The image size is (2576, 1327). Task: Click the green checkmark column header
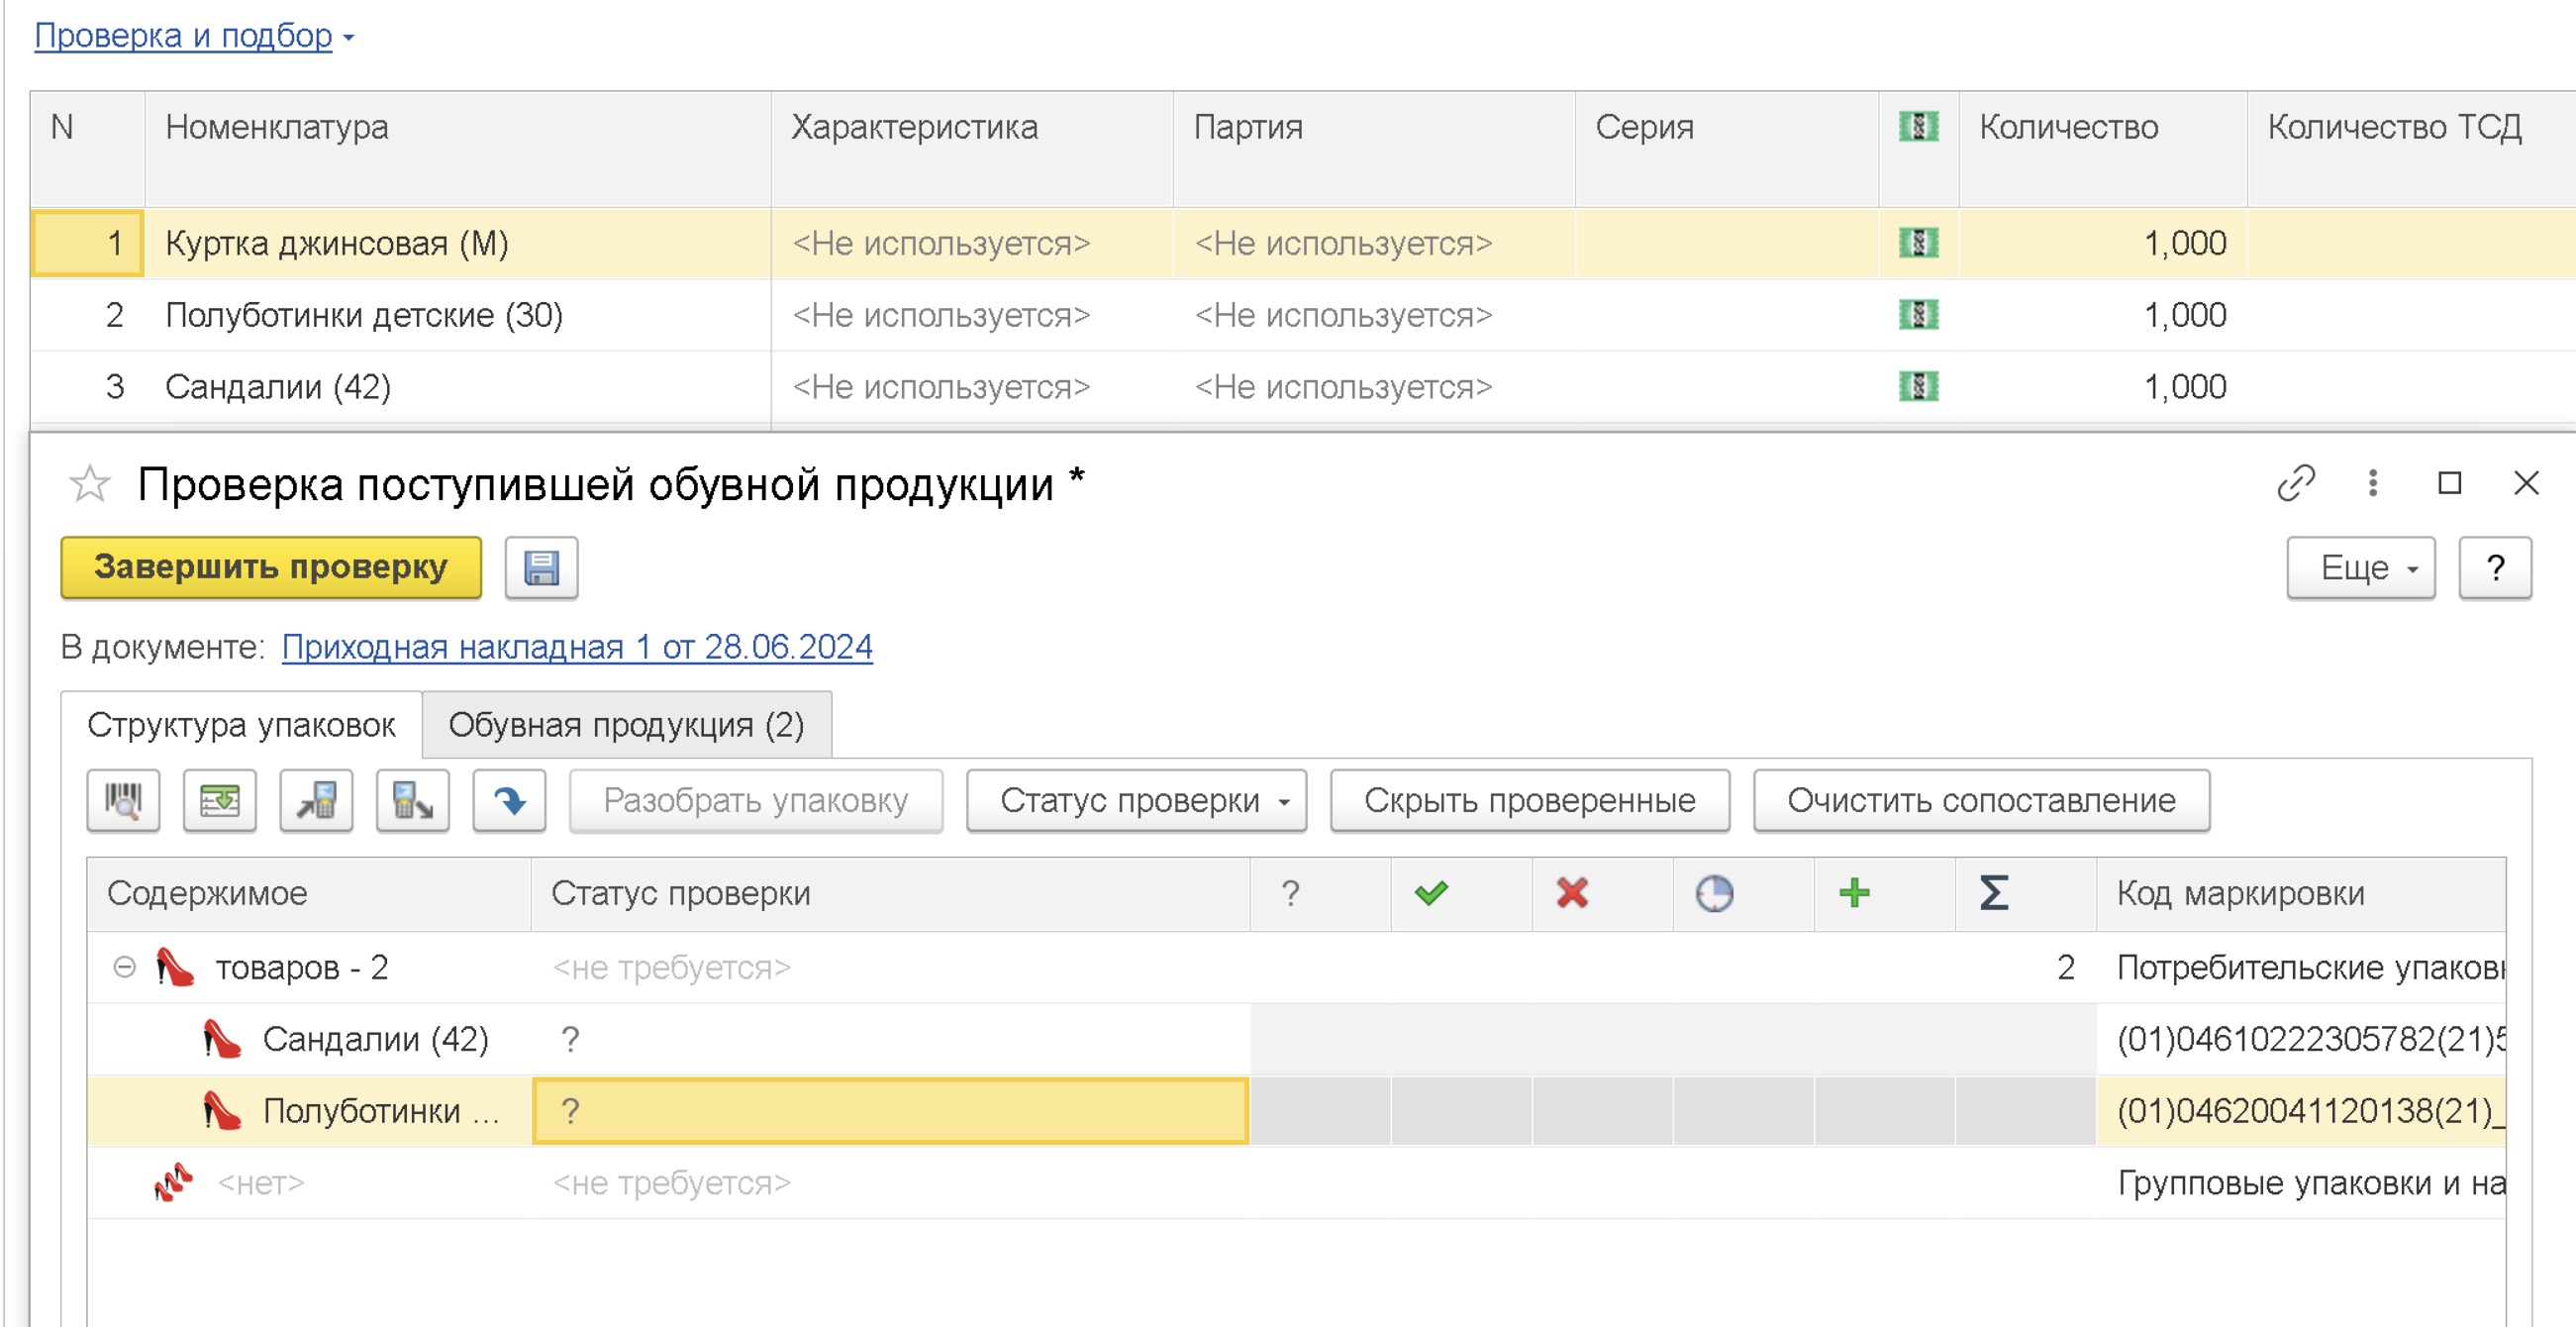1431,893
